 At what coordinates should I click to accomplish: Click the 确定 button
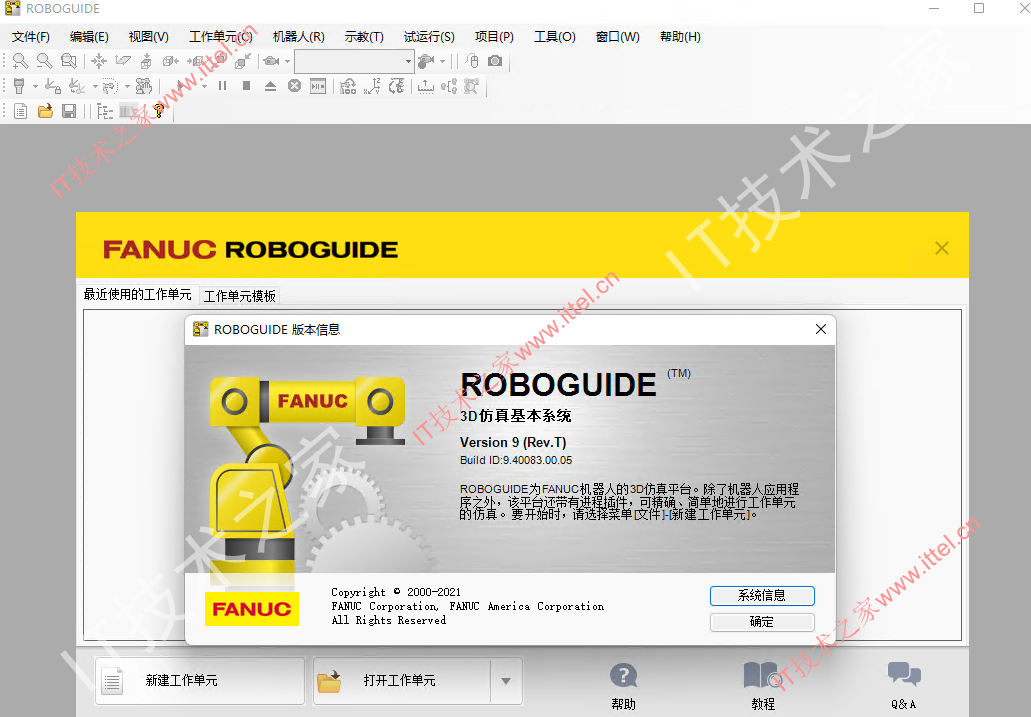point(762,622)
